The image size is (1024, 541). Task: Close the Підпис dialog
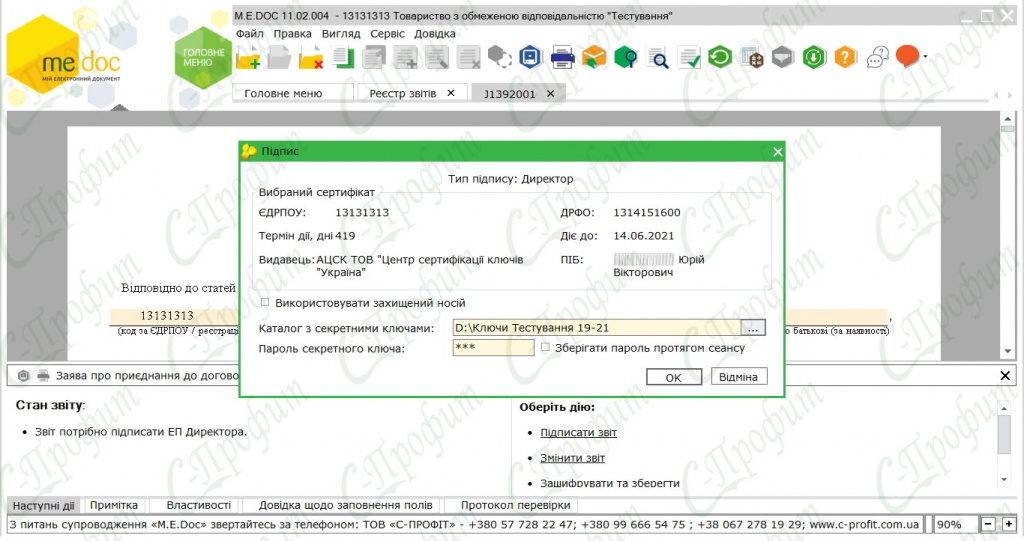click(x=777, y=152)
